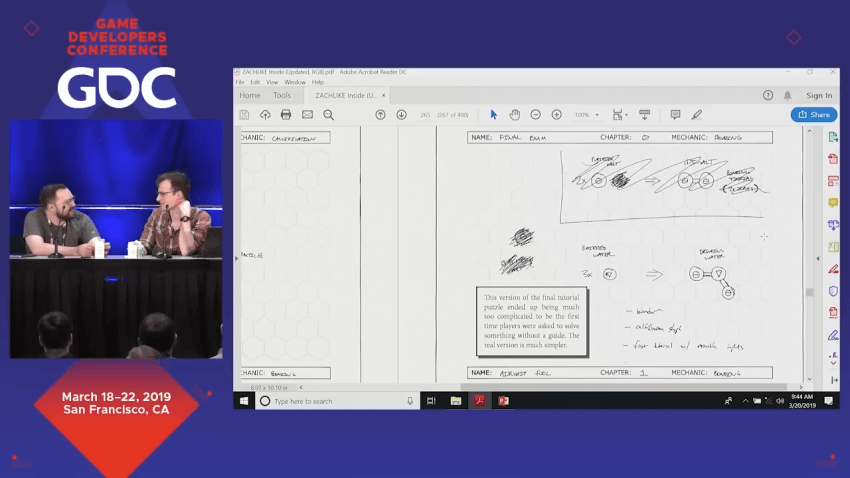Go to previous page arrow
850x478 pixels.
(381, 115)
